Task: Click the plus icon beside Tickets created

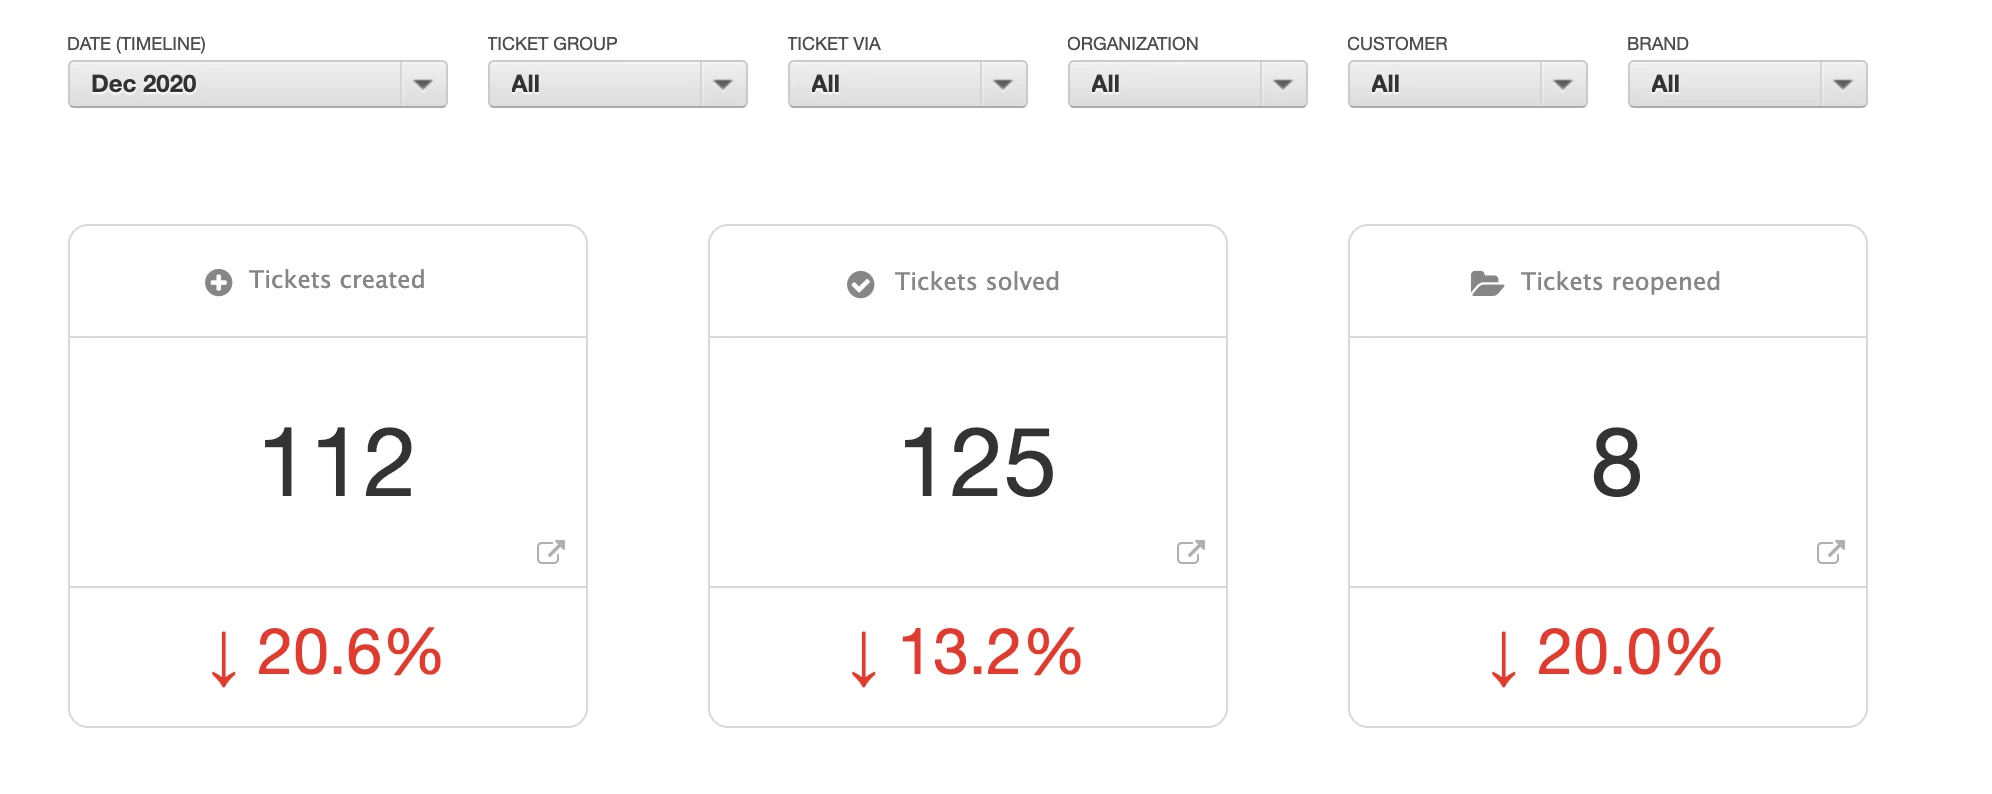Action: 218,283
